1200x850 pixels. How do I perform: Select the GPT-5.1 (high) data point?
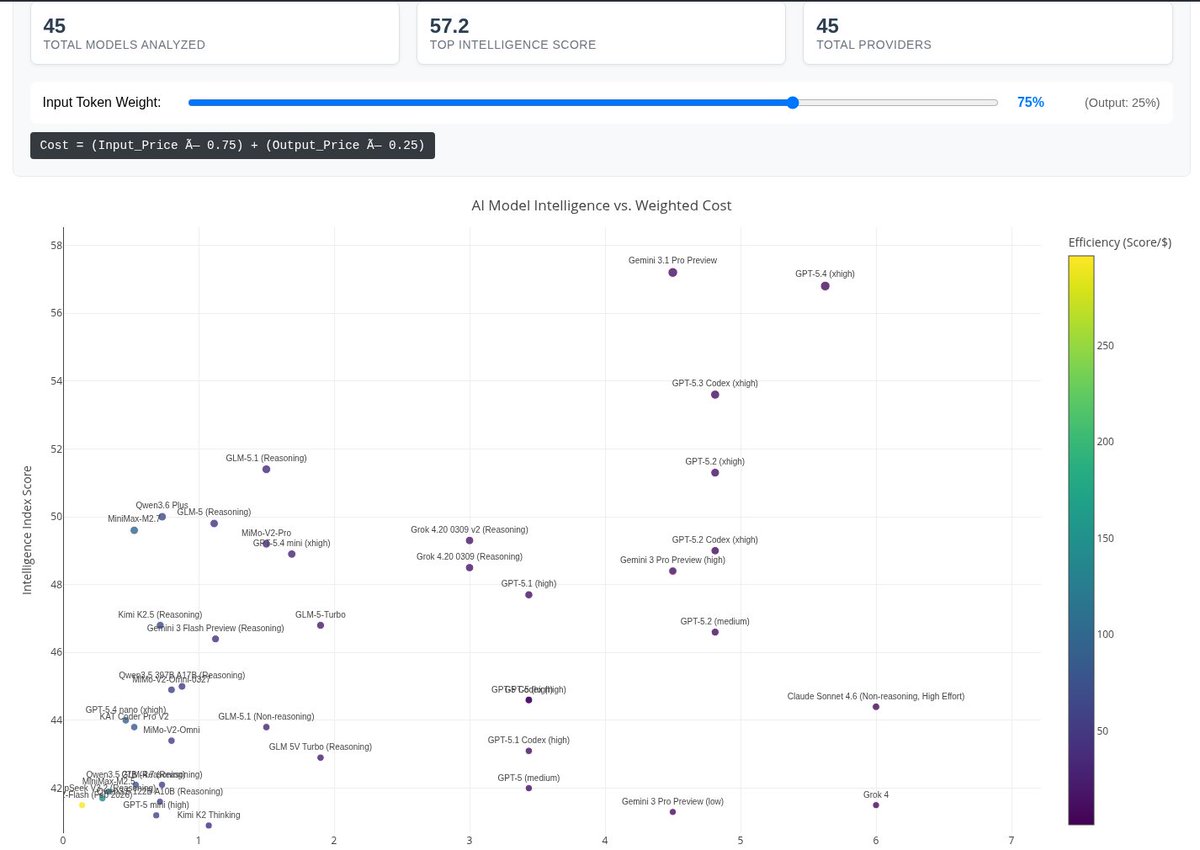point(529,595)
